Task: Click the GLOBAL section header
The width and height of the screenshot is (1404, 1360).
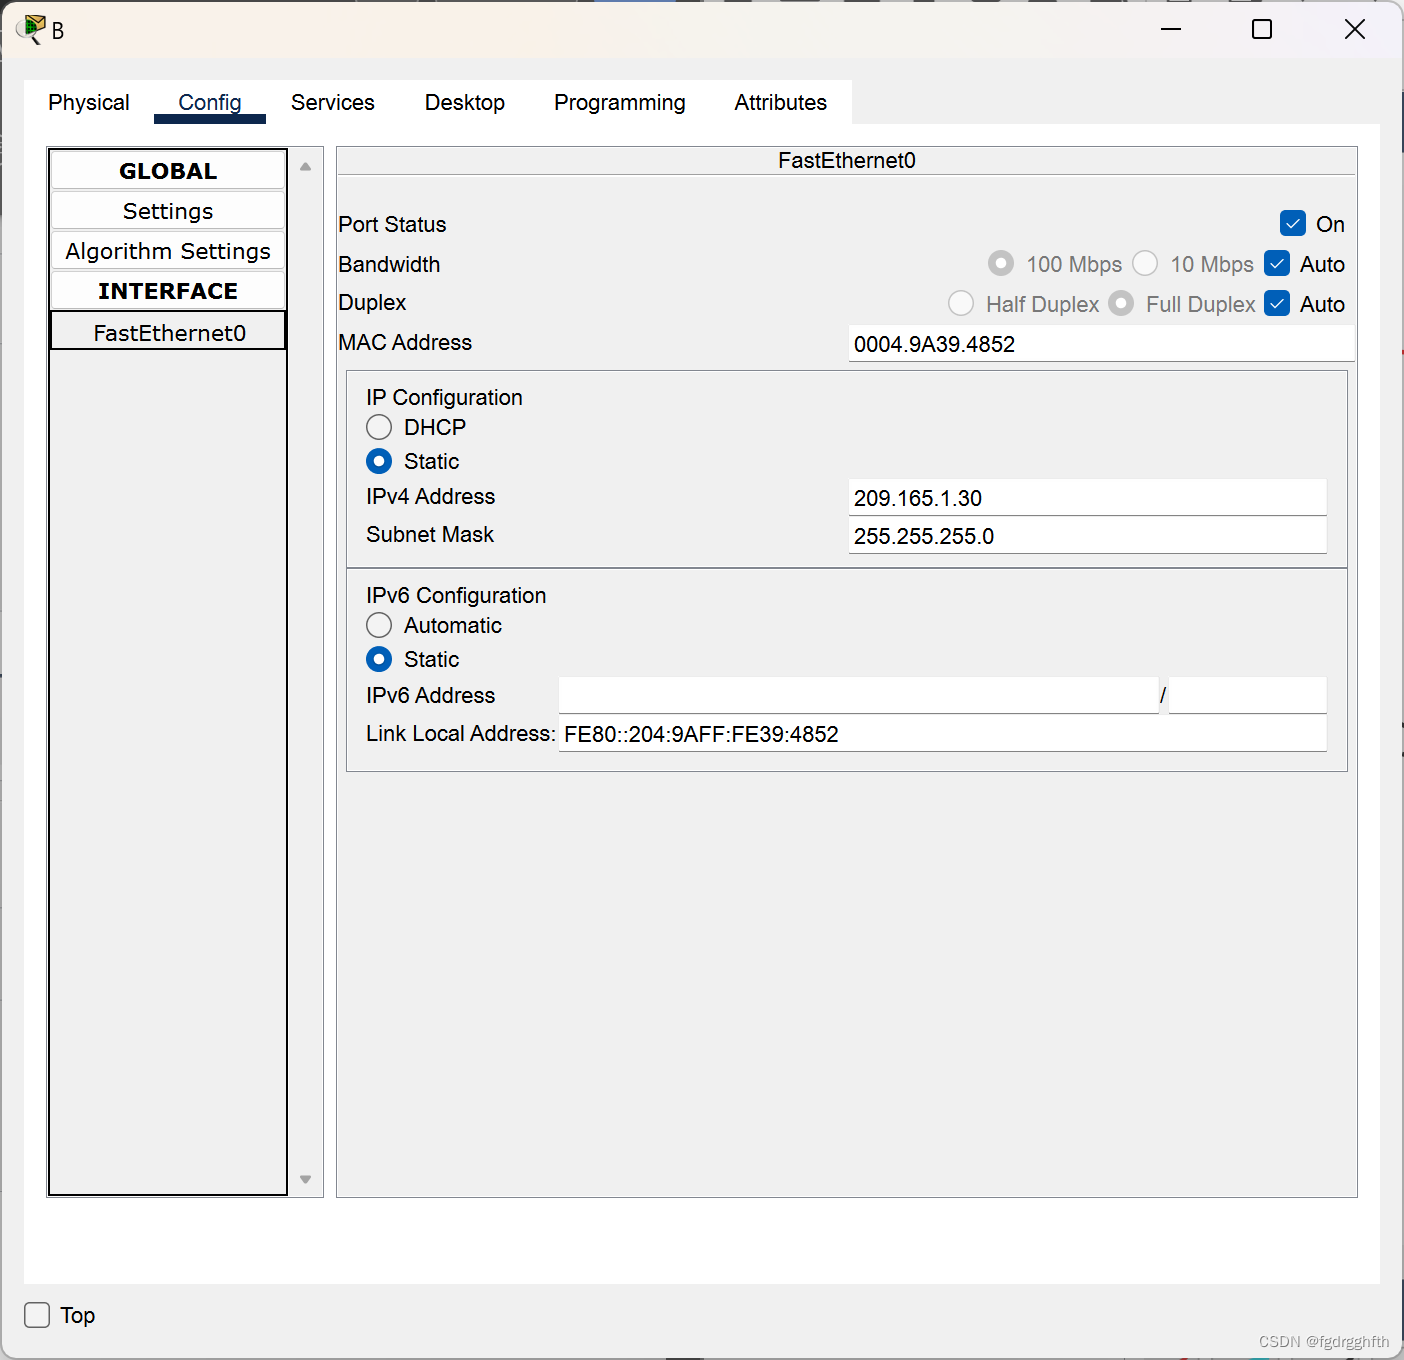Action: [x=168, y=171]
